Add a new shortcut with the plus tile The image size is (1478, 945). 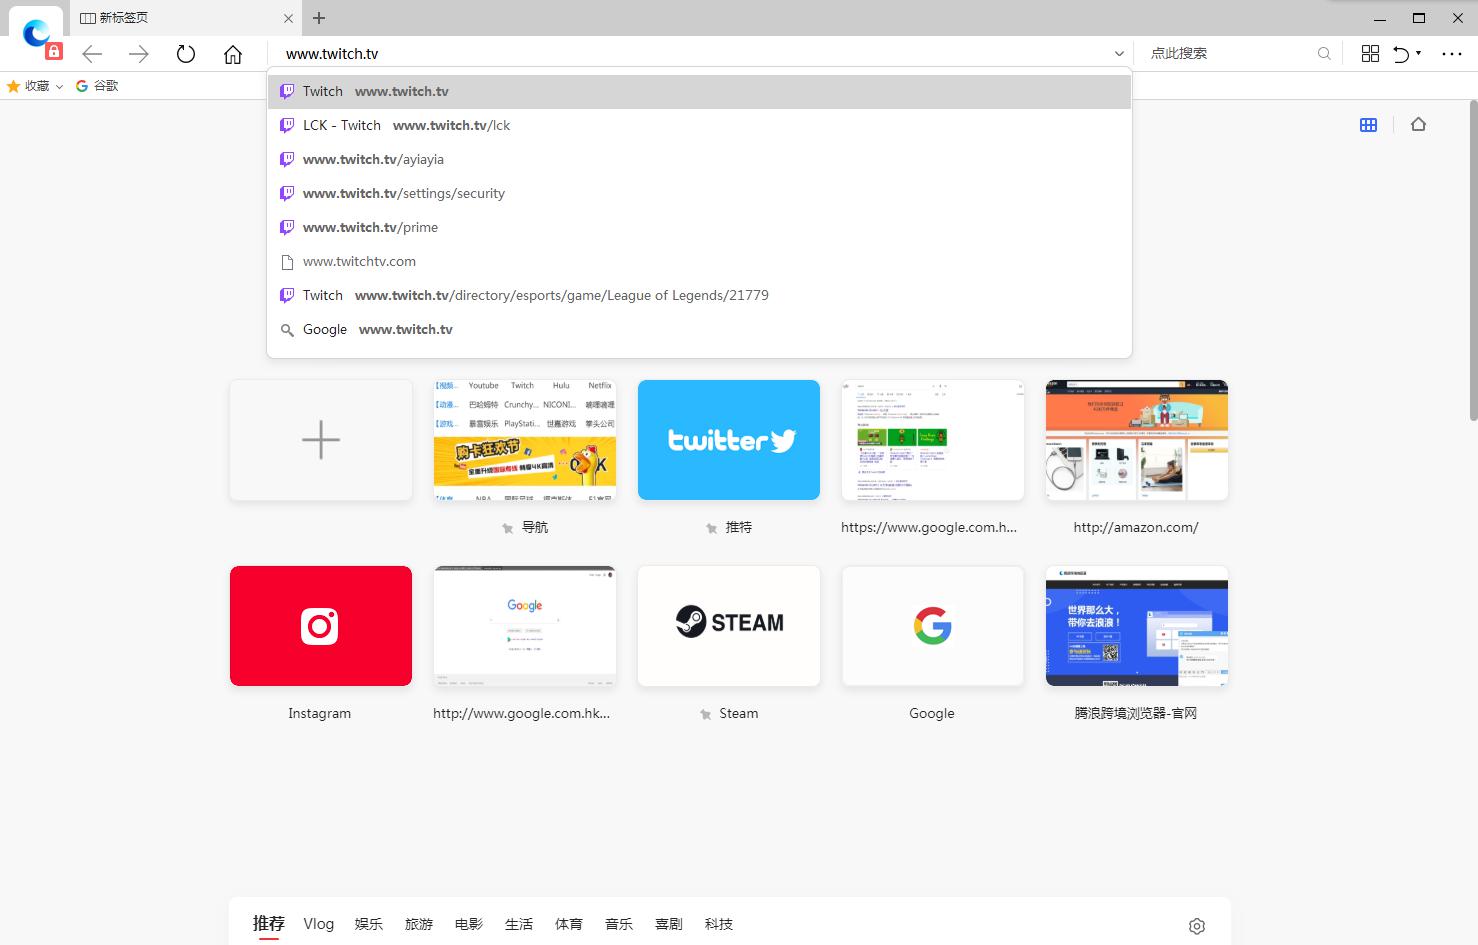point(321,440)
